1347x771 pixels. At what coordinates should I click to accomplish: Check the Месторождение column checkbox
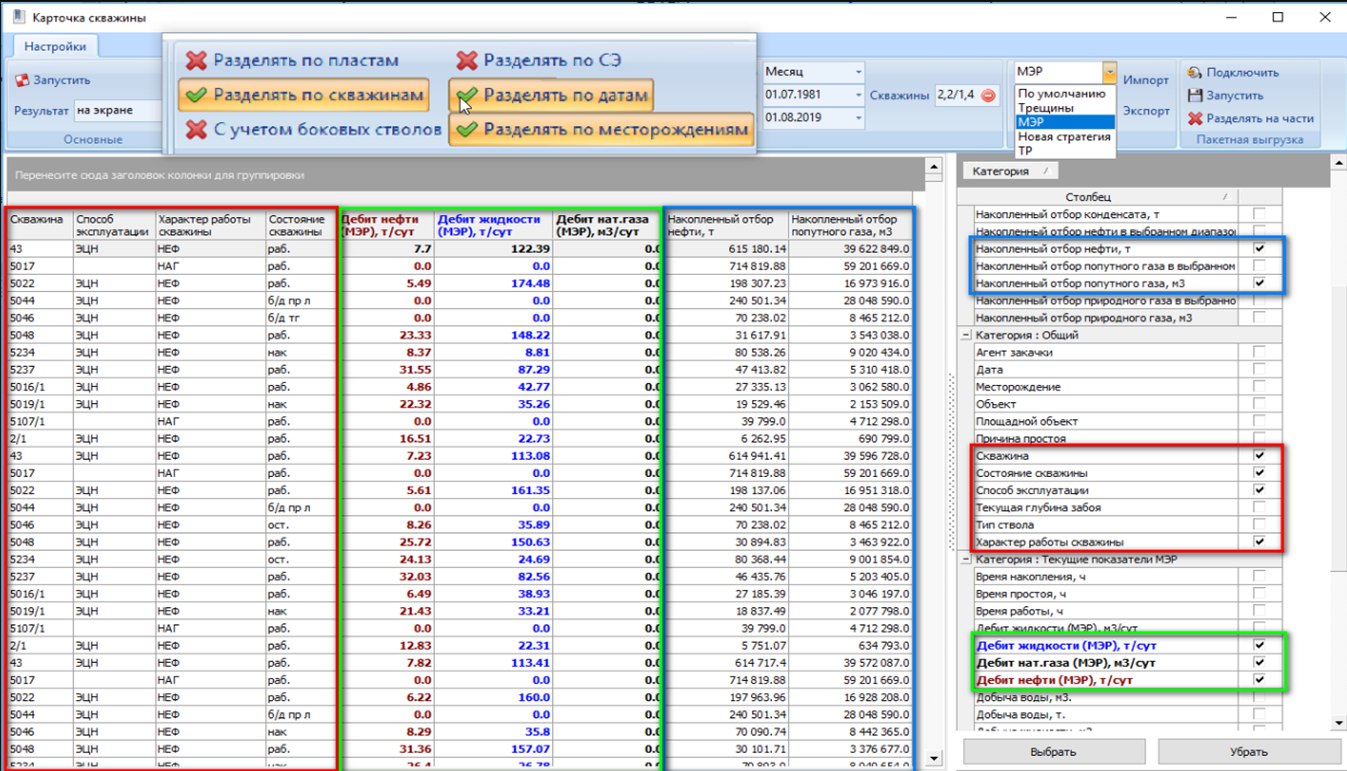pos(1259,387)
